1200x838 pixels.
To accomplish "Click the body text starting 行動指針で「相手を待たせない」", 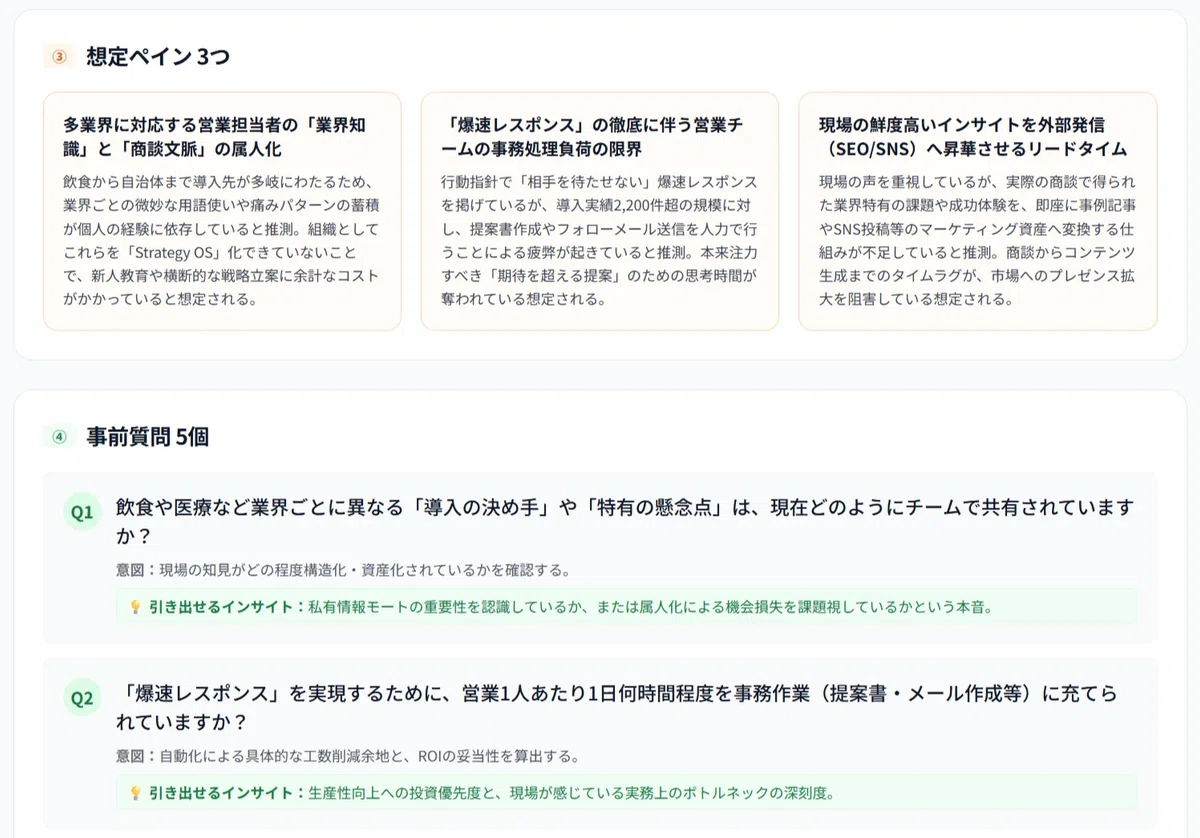I will (x=599, y=240).
